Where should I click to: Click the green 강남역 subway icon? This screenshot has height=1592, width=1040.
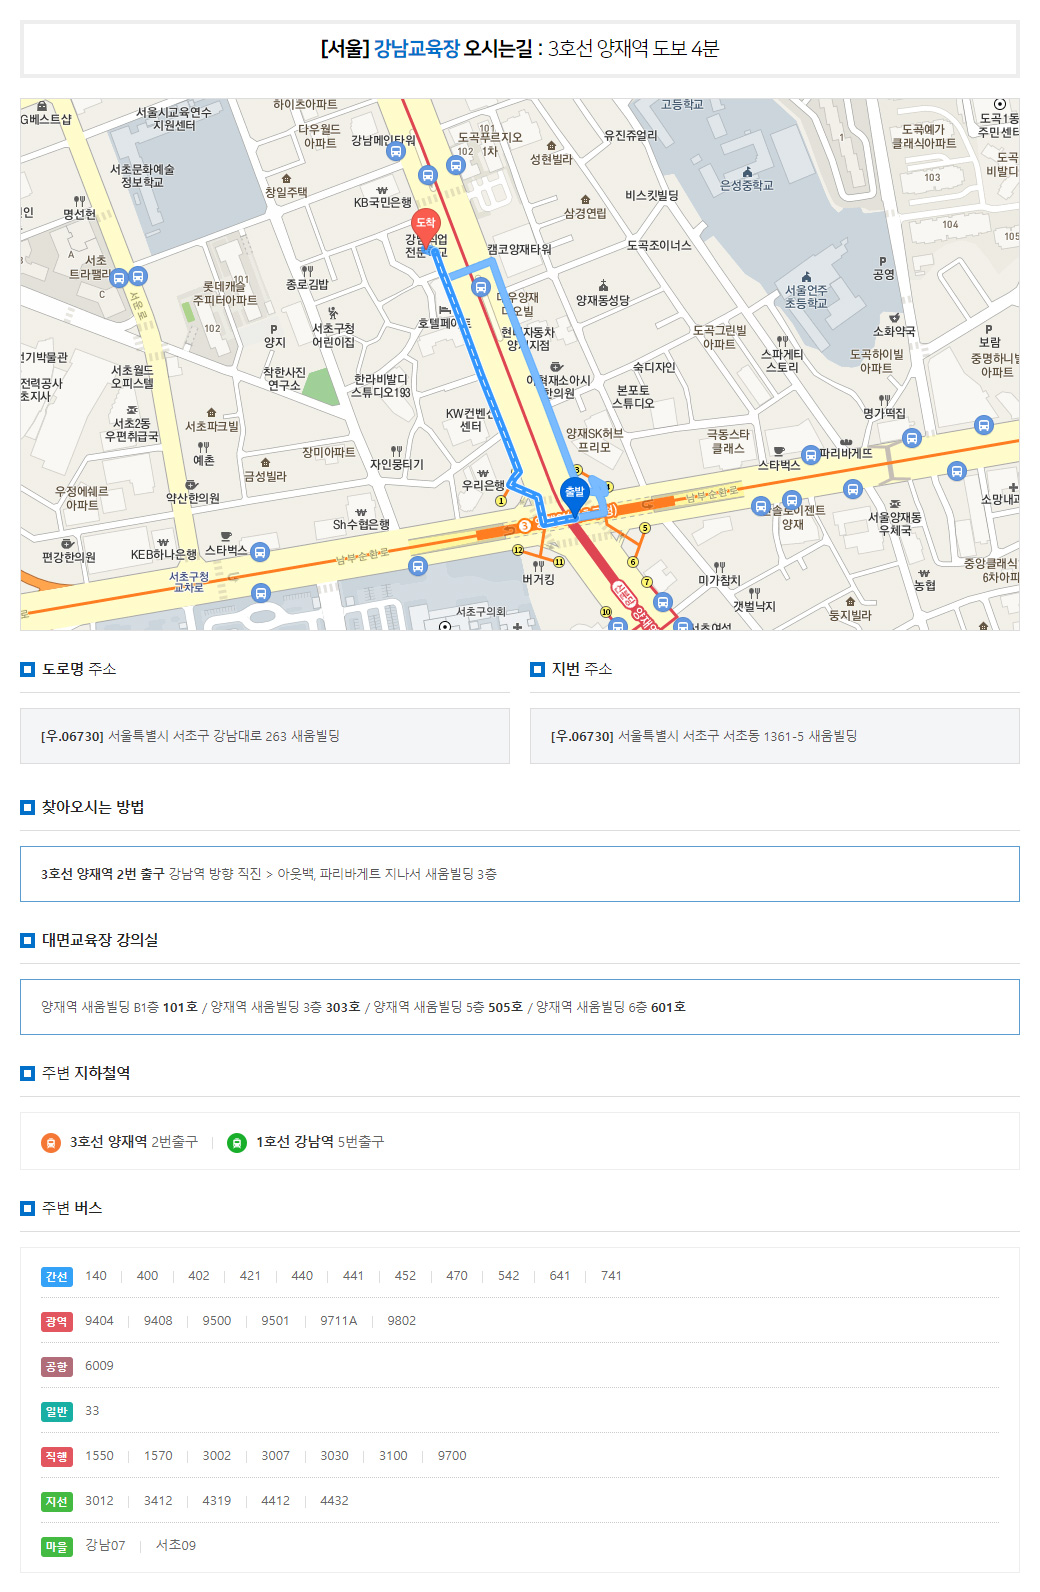coord(237,1142)
